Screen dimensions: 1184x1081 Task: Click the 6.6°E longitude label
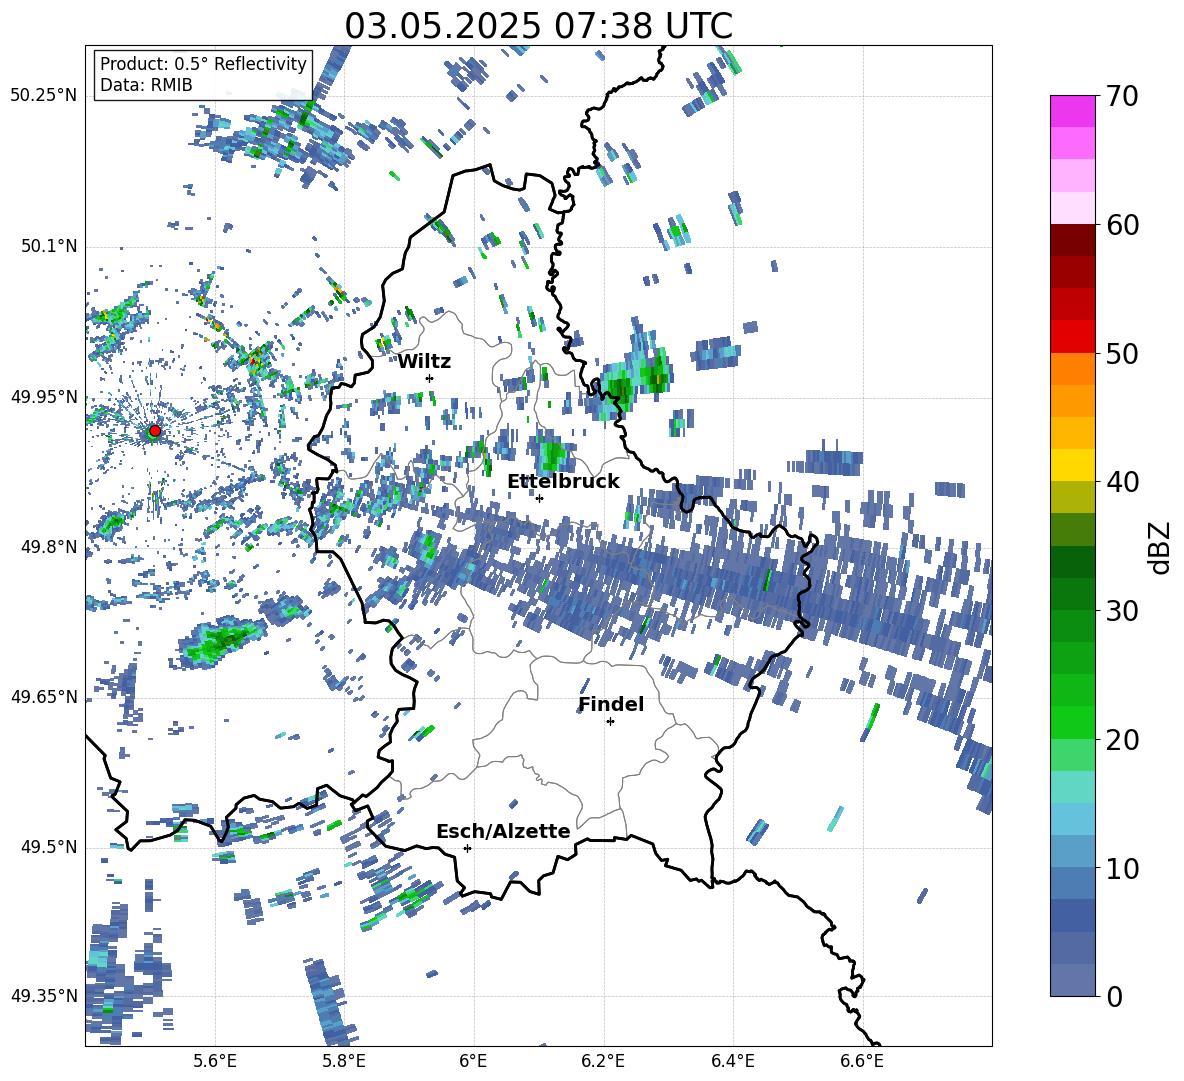pyautogui.click(x=862, y=1061)
